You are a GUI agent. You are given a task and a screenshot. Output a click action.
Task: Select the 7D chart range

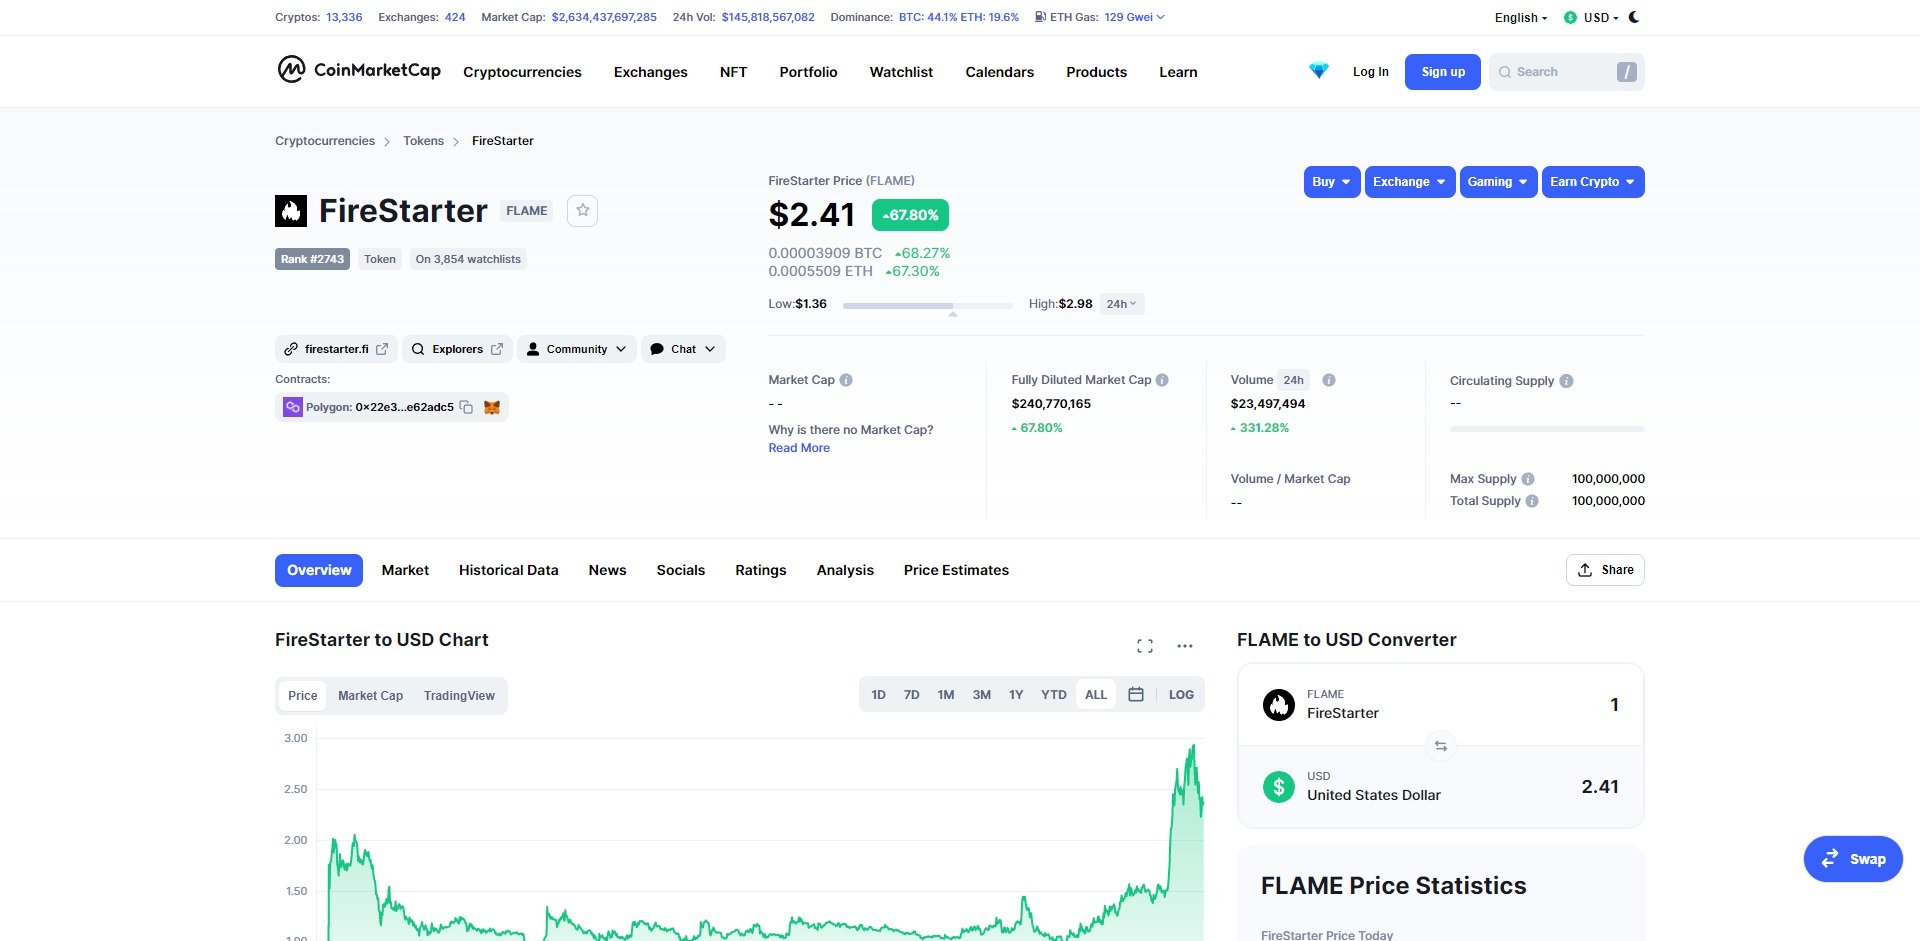coord(911,694)
